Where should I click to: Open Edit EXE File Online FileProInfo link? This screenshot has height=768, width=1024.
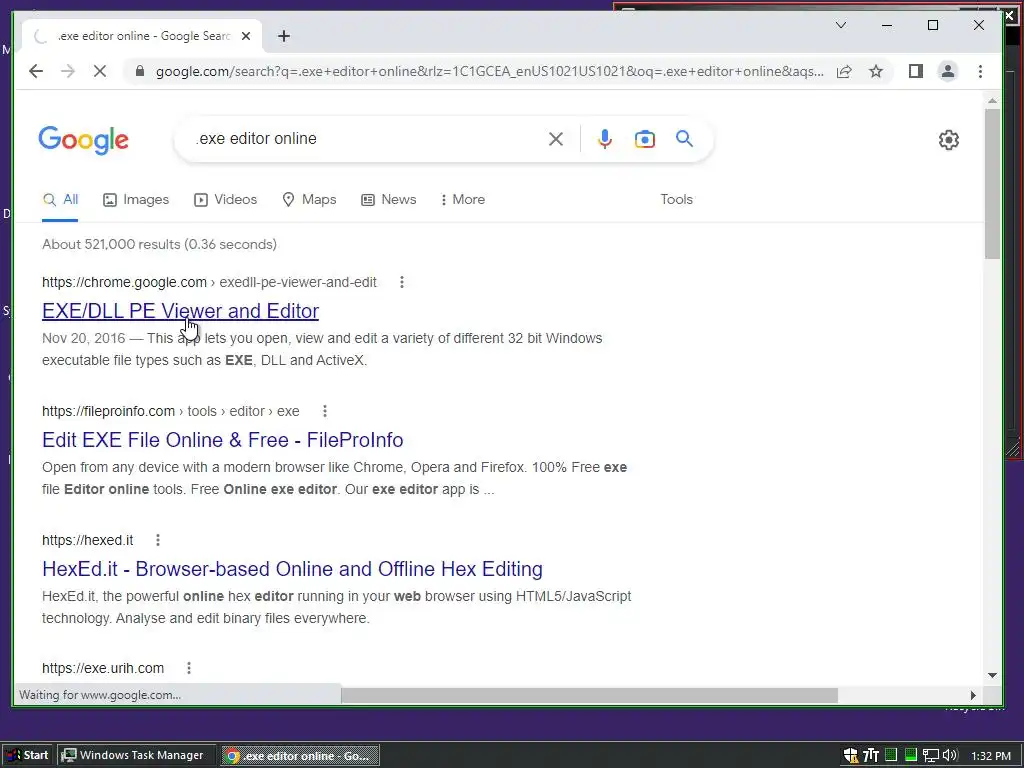(x=223, y=440)
